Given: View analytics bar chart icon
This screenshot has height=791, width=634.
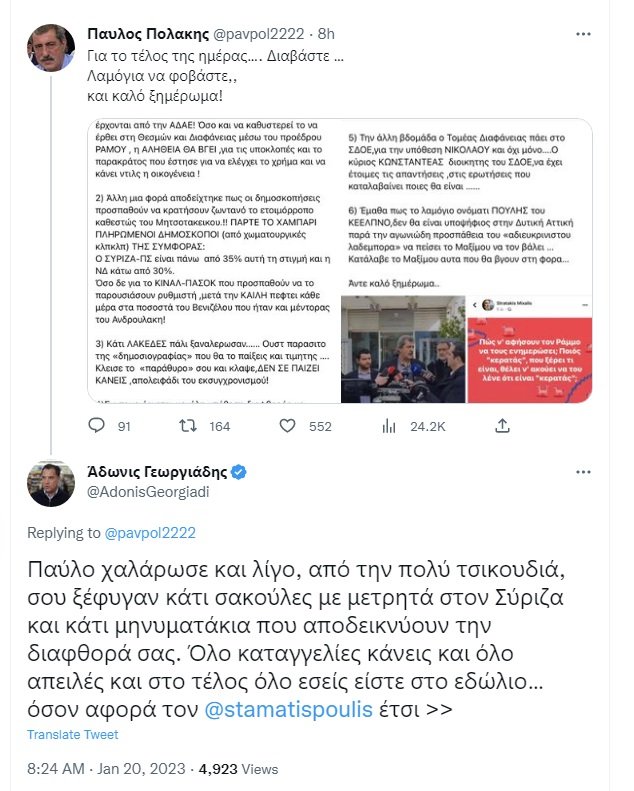Looking at the screenshot, I should coord(389,426).
